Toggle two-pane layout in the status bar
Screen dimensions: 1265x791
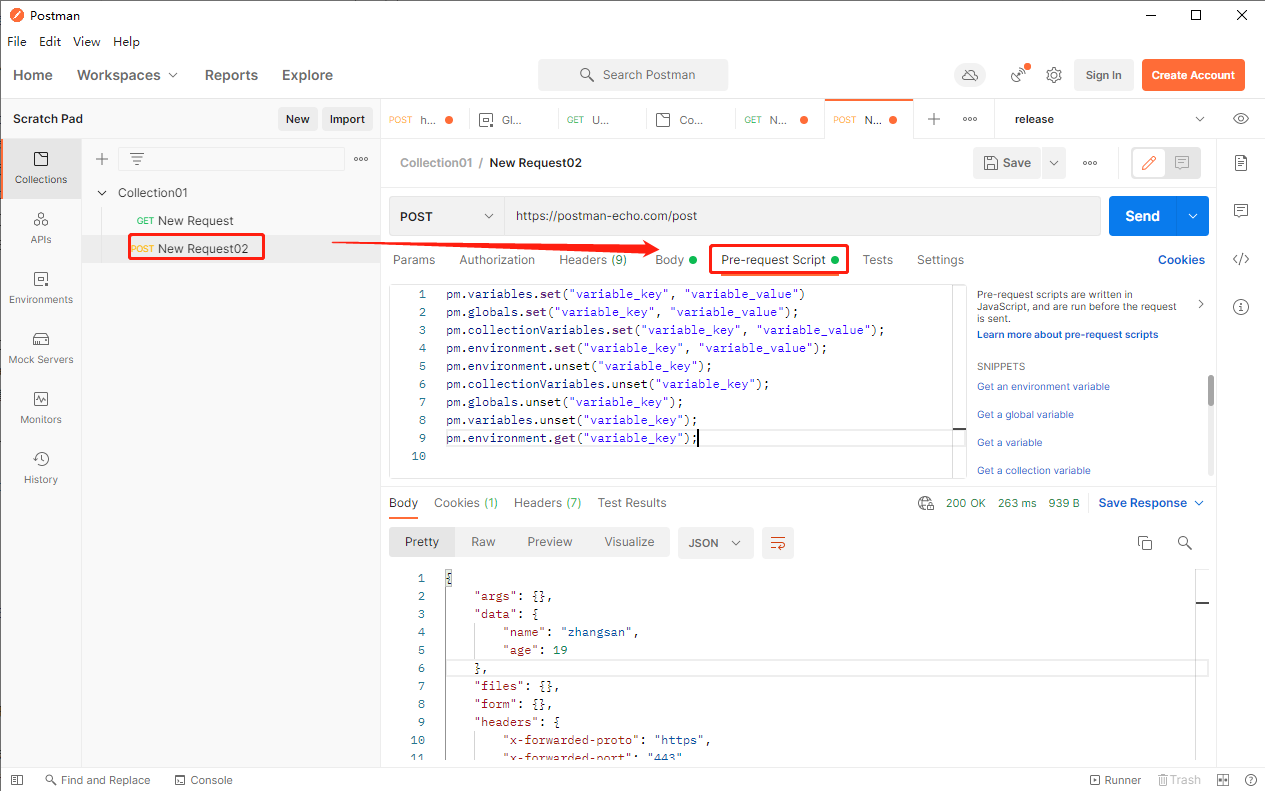[1223, 780]
